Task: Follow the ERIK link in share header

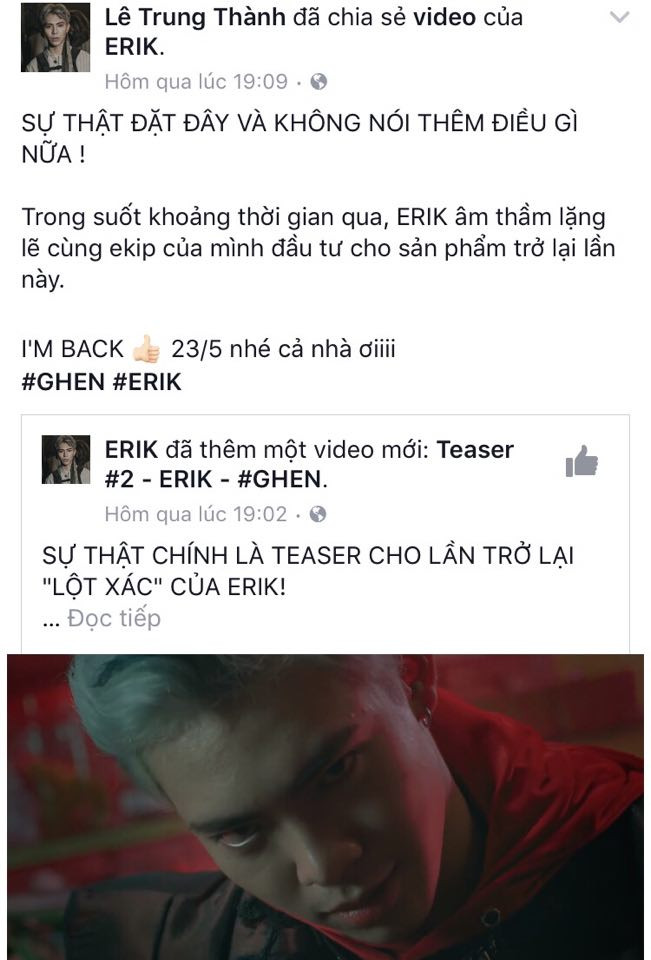Action: [x=132, y=48]
